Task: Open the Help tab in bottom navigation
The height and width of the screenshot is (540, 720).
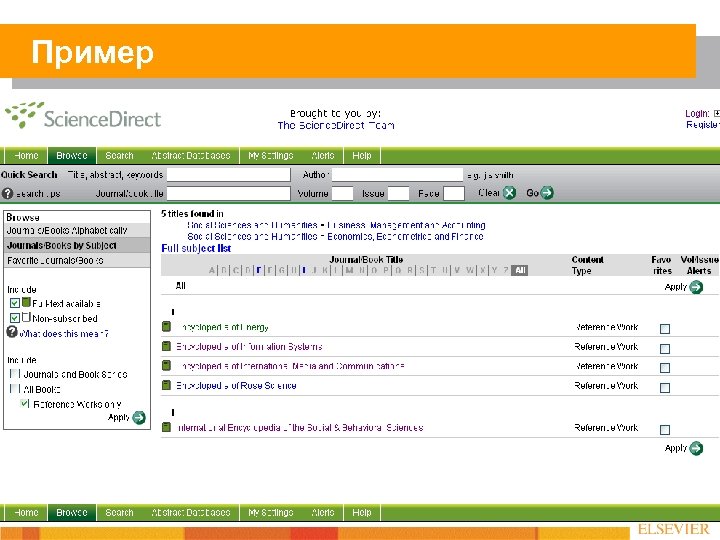Action: (x=362, y=512)
